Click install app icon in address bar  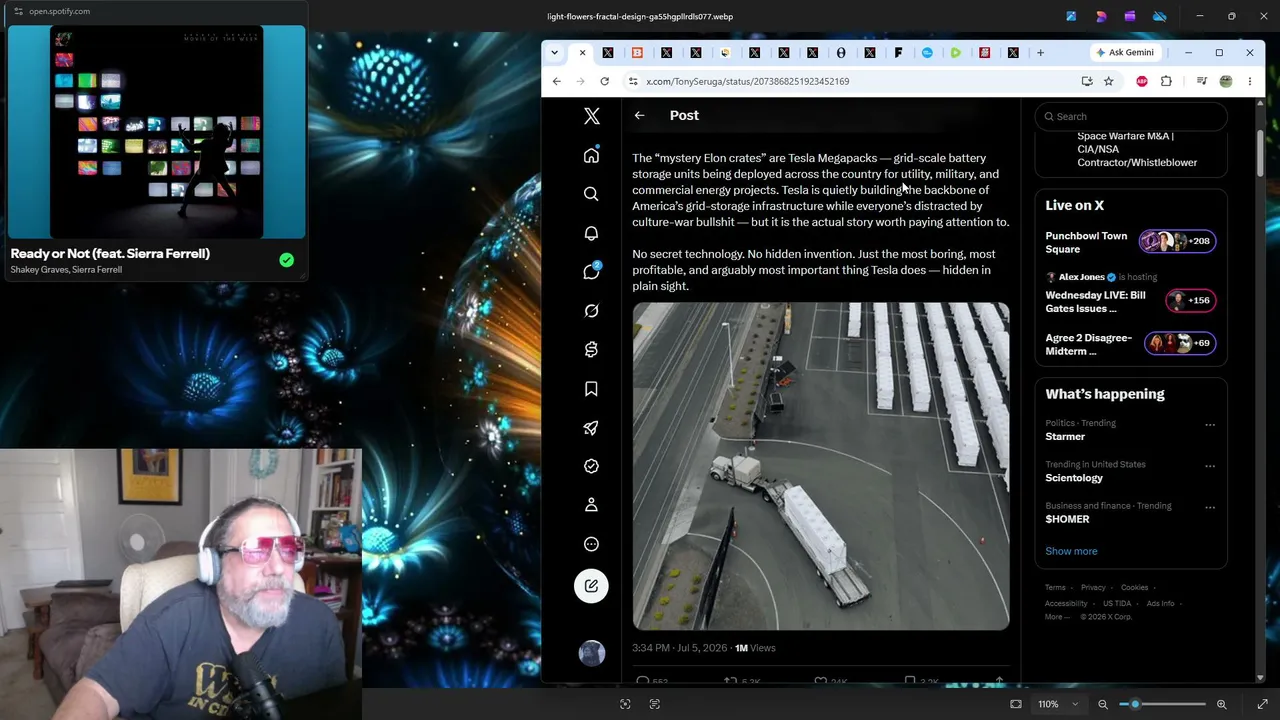[x=1087, y=81]
